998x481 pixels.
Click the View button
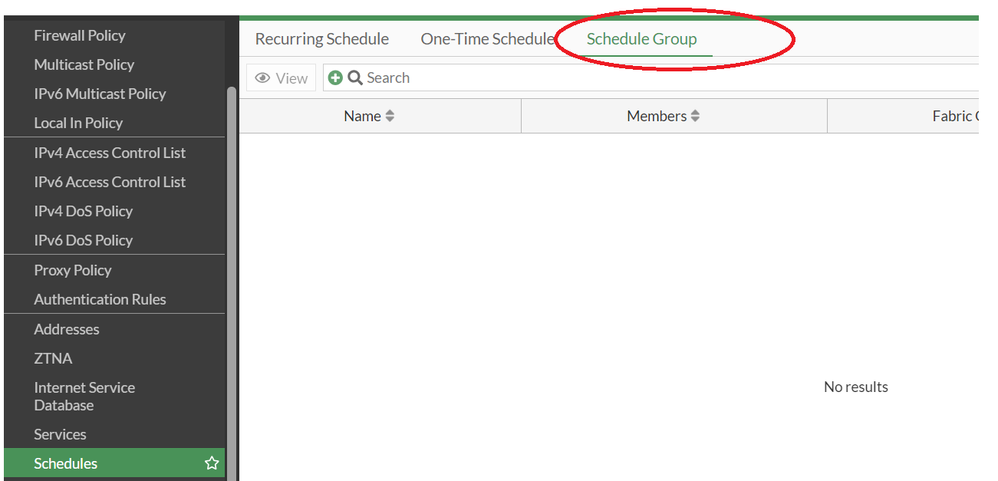[x=281, y=78]
